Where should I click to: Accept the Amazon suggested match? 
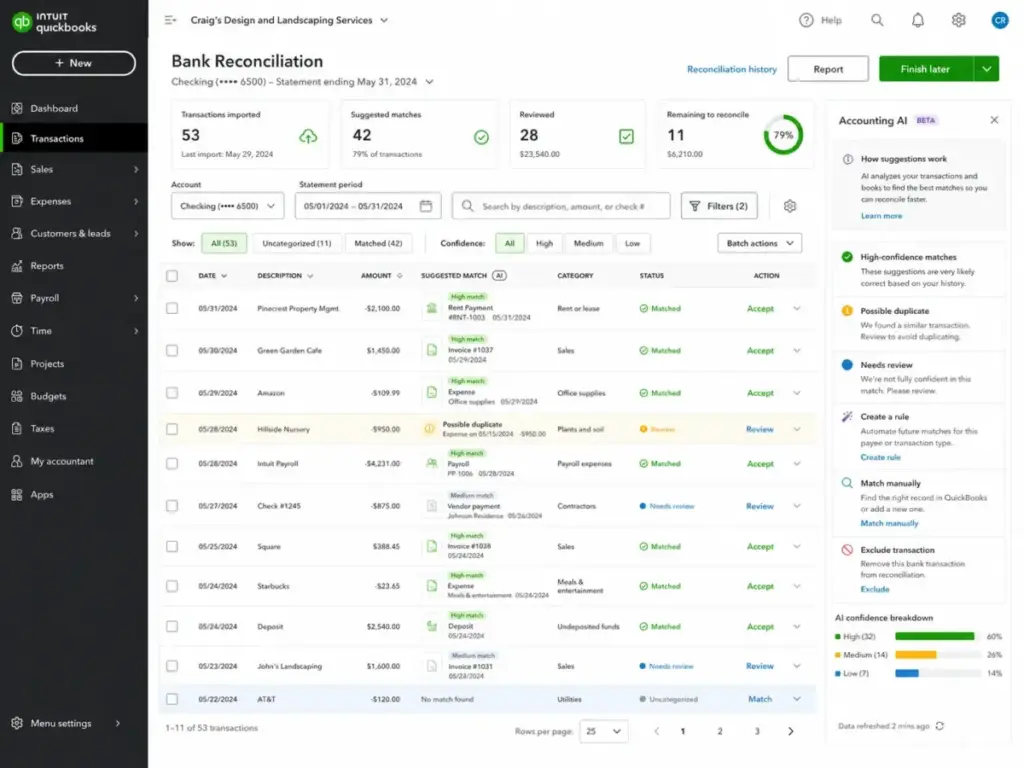point(760,393)
